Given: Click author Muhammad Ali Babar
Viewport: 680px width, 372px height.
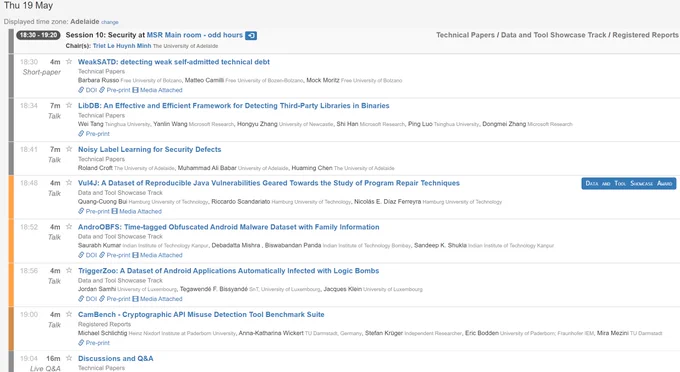Looking at the screenshot, I should coord(207,168).
